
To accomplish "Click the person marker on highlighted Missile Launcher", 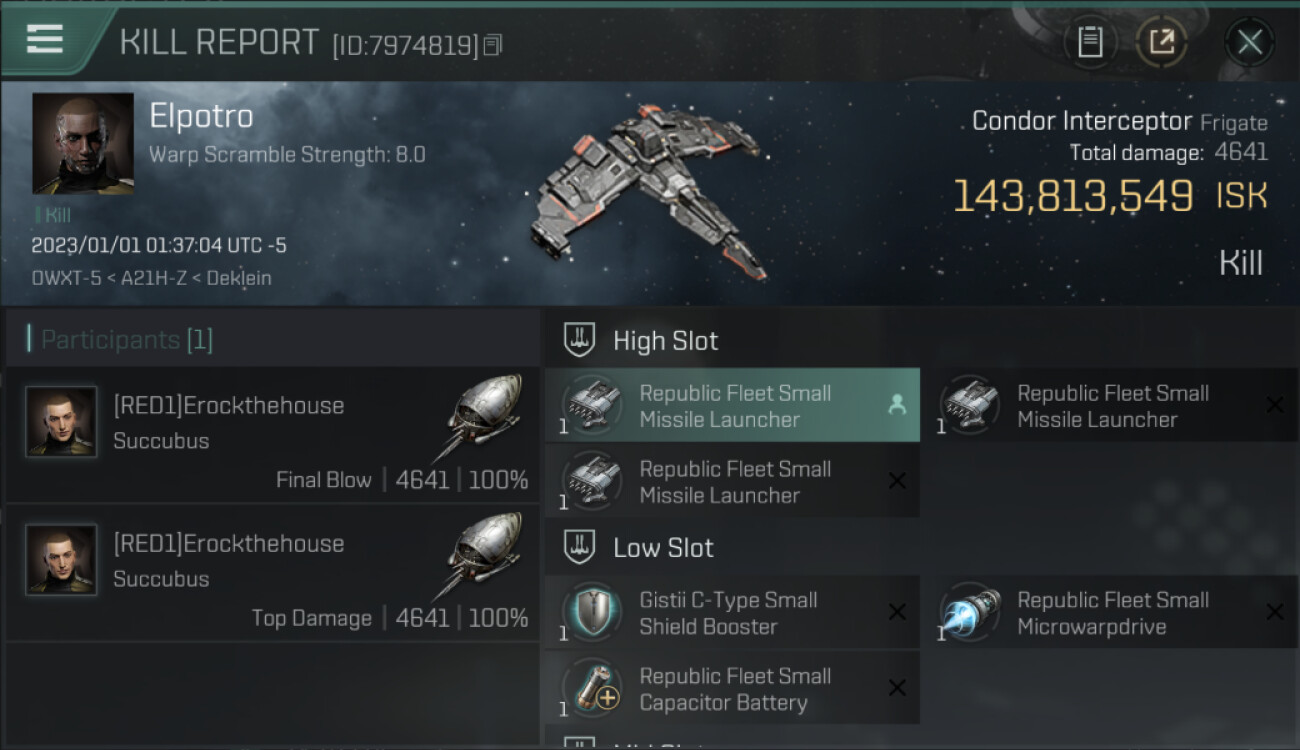I will click(x=897, y=405).
